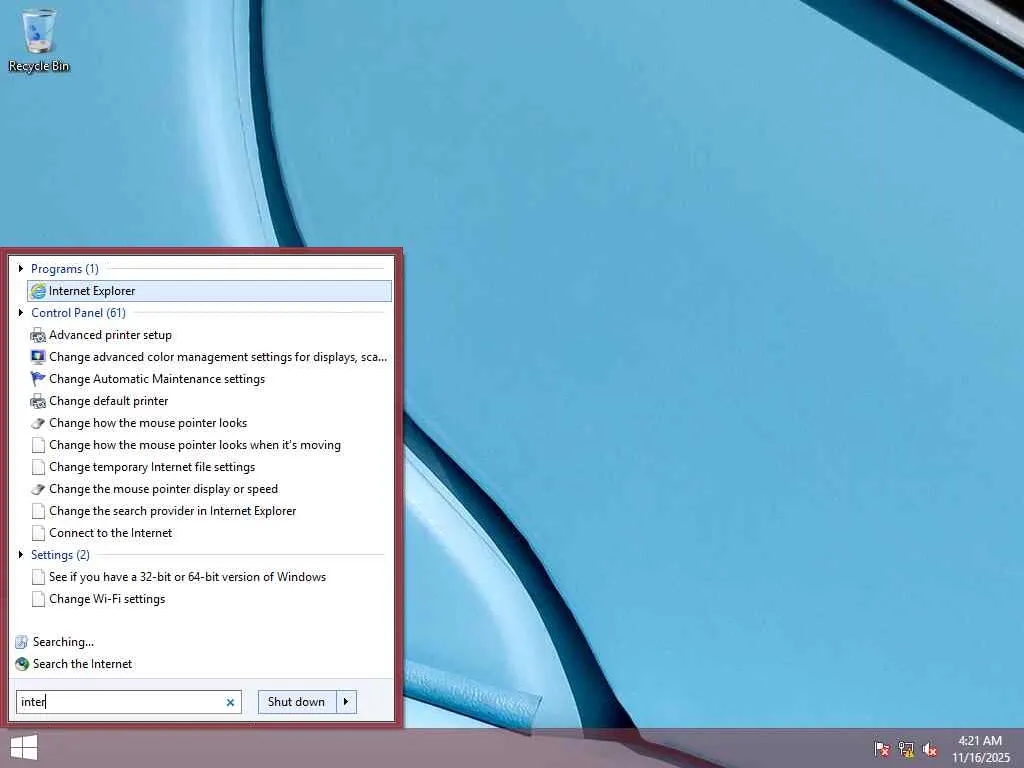
Task: Click the Advanced printer setup icon
Action: point(38,335)
